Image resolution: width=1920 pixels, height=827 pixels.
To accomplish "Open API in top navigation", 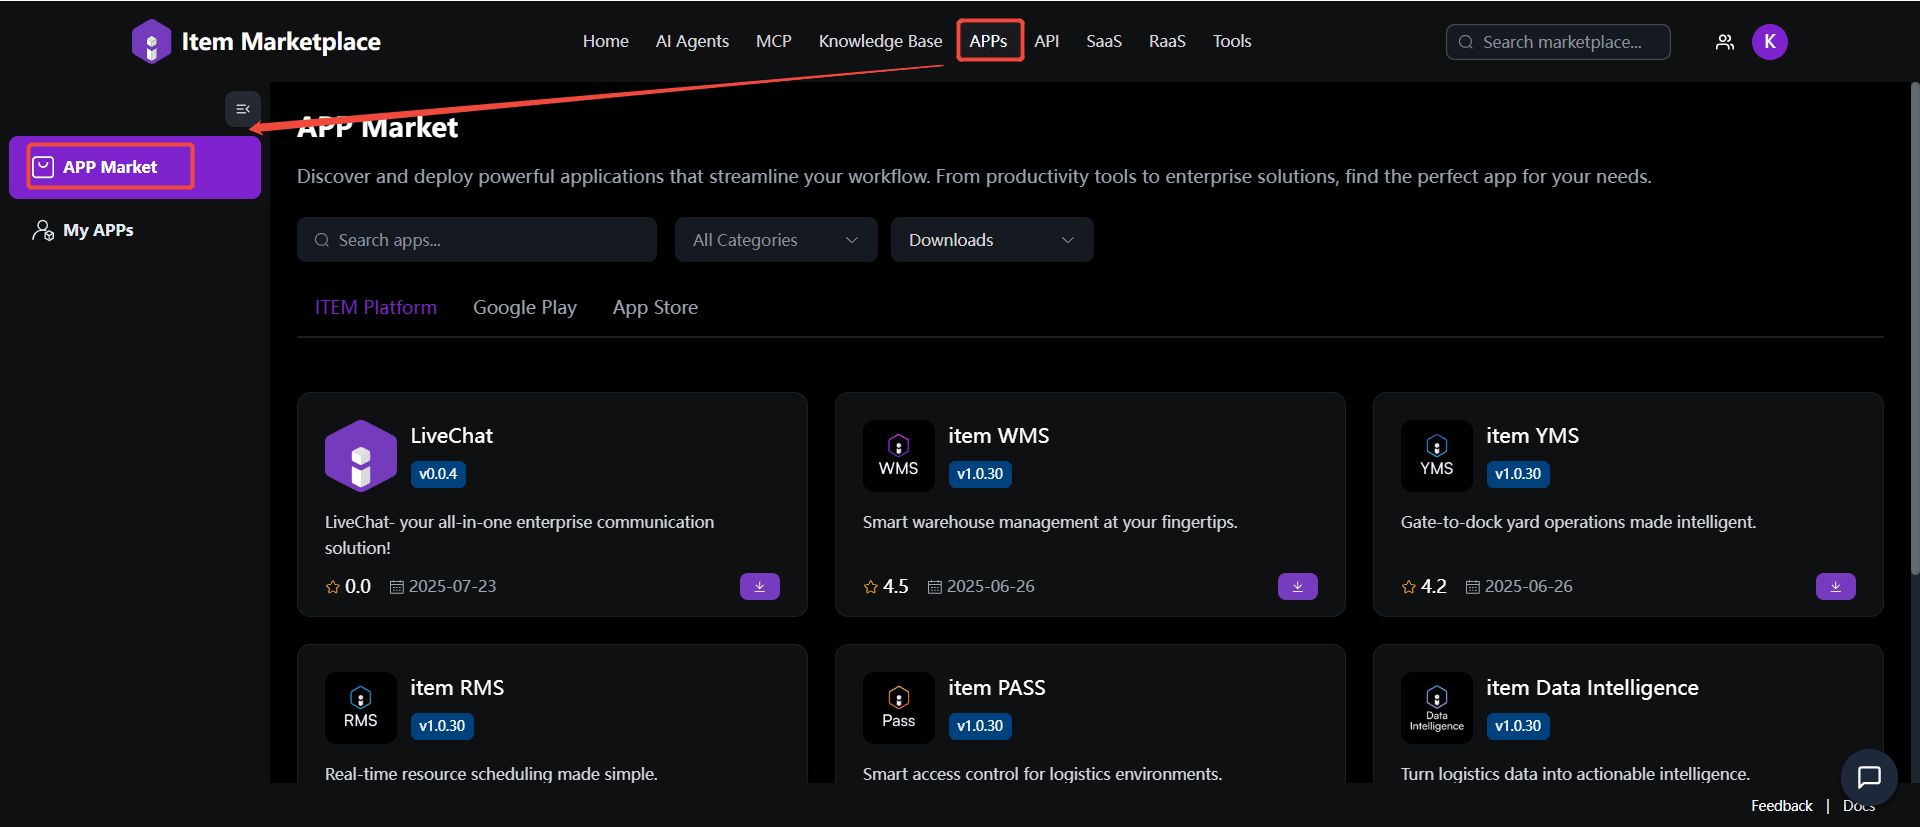I will point(1047,41).
